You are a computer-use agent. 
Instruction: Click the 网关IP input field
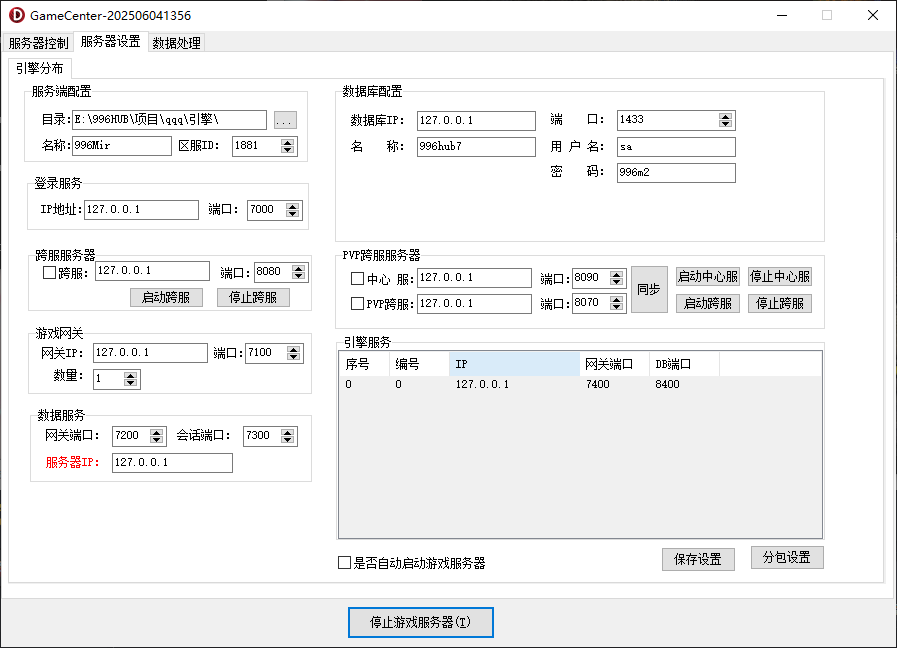point(150,353)
